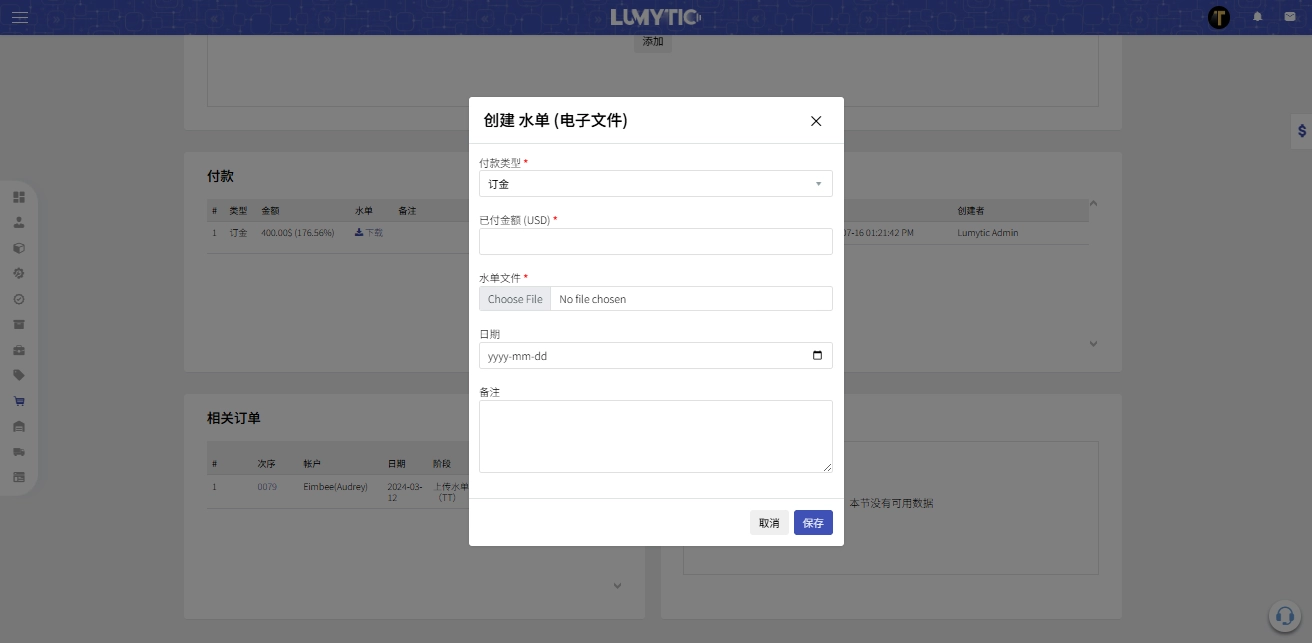Close the 创建 水单 dialog with the X
Screen dimensions: 1312x643
tap(816, 121)
